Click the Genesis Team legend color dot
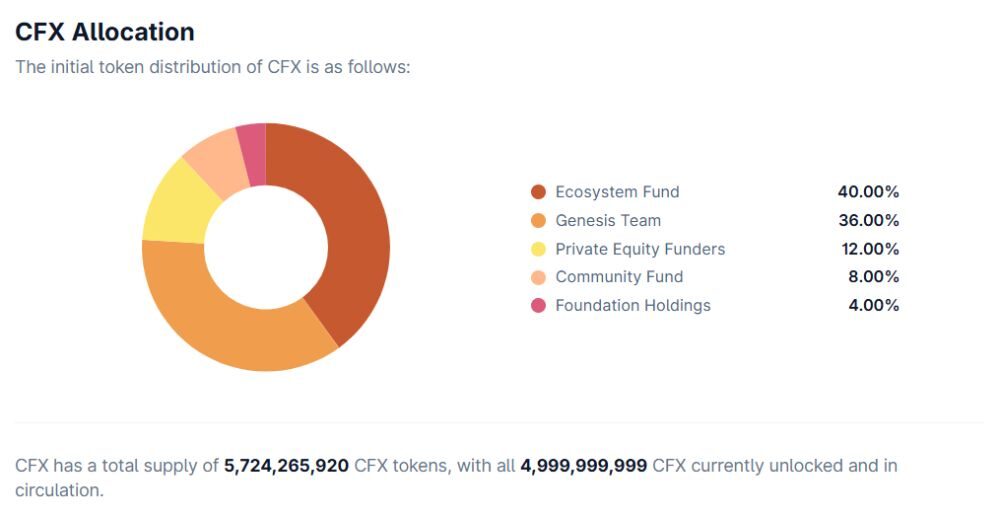Image resolution: width=1000 pixels, height=522 pixels. tap(539, 220)
